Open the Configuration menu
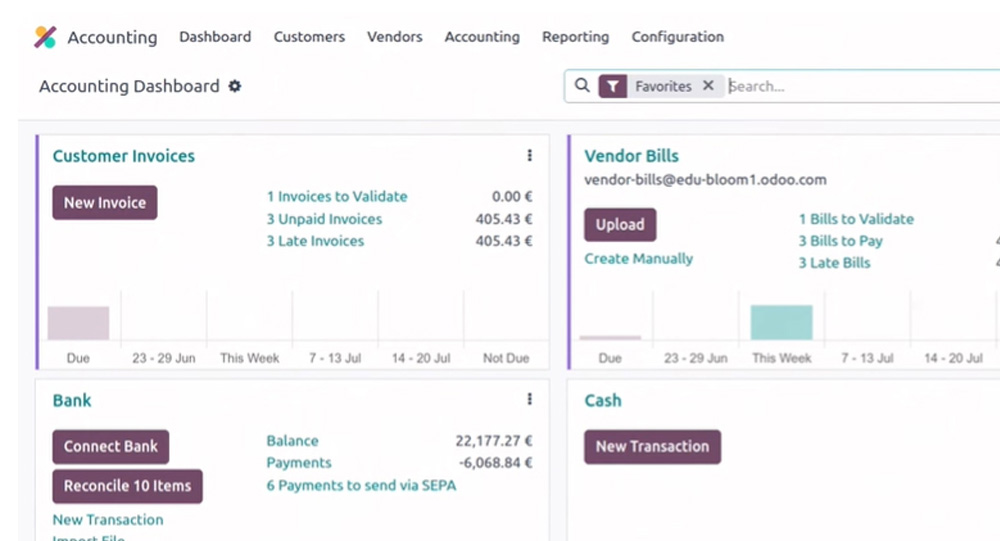1000x541 pixels. 677,37
